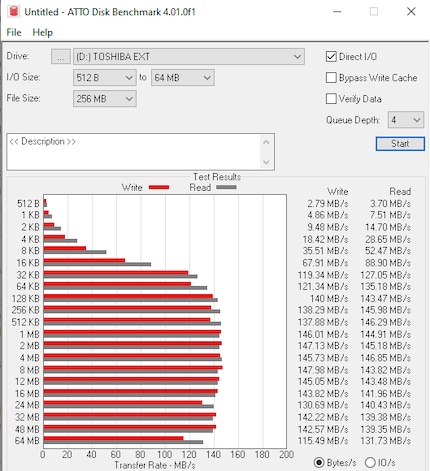
Task: Open the 256 MB File Size dropdown
Action: [105, 99]
